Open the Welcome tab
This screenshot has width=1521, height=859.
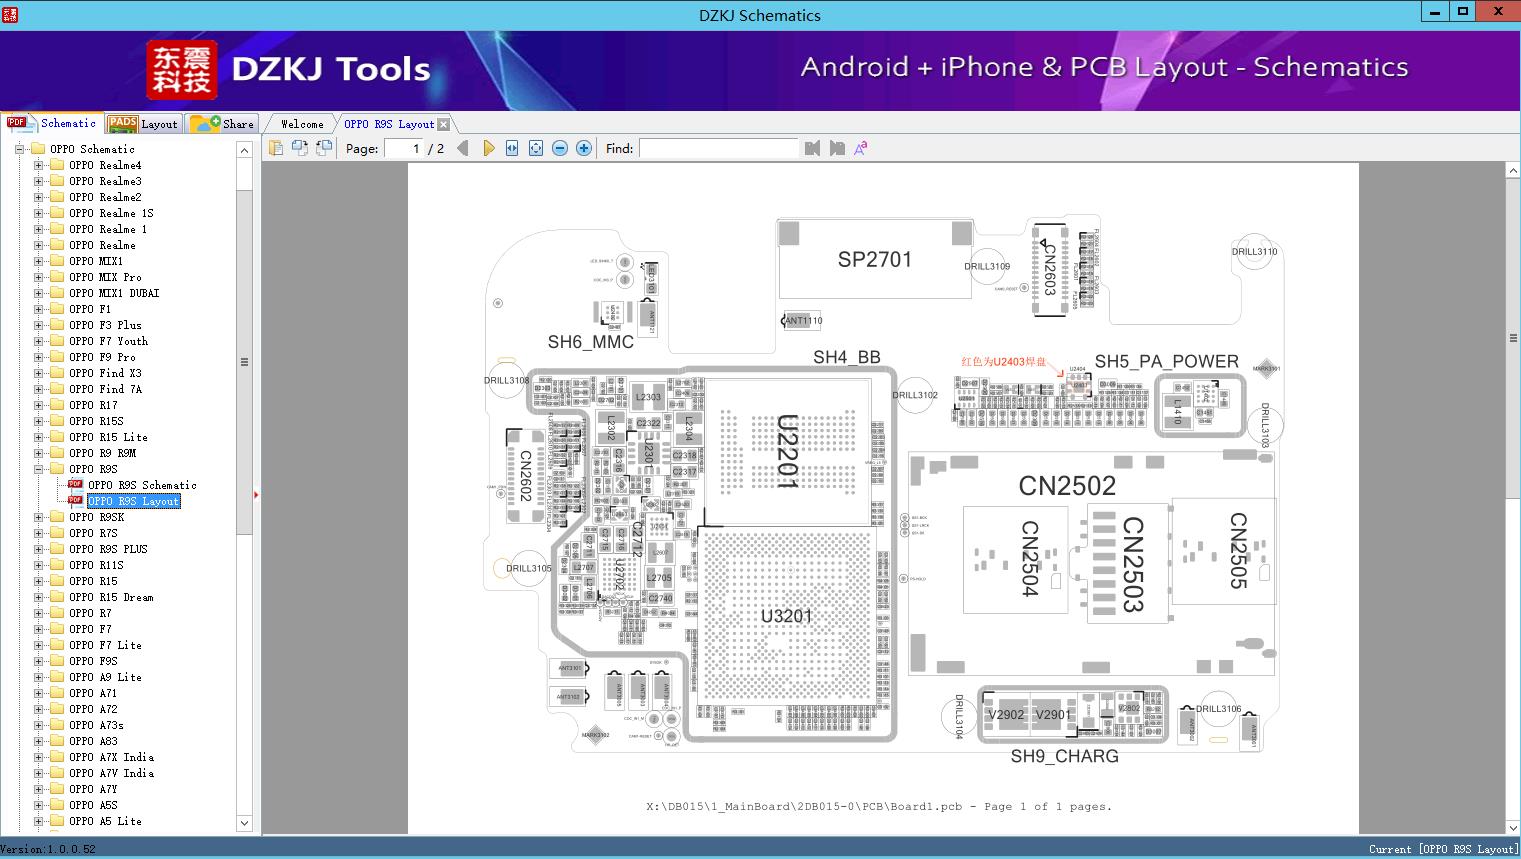click(302, 124)
